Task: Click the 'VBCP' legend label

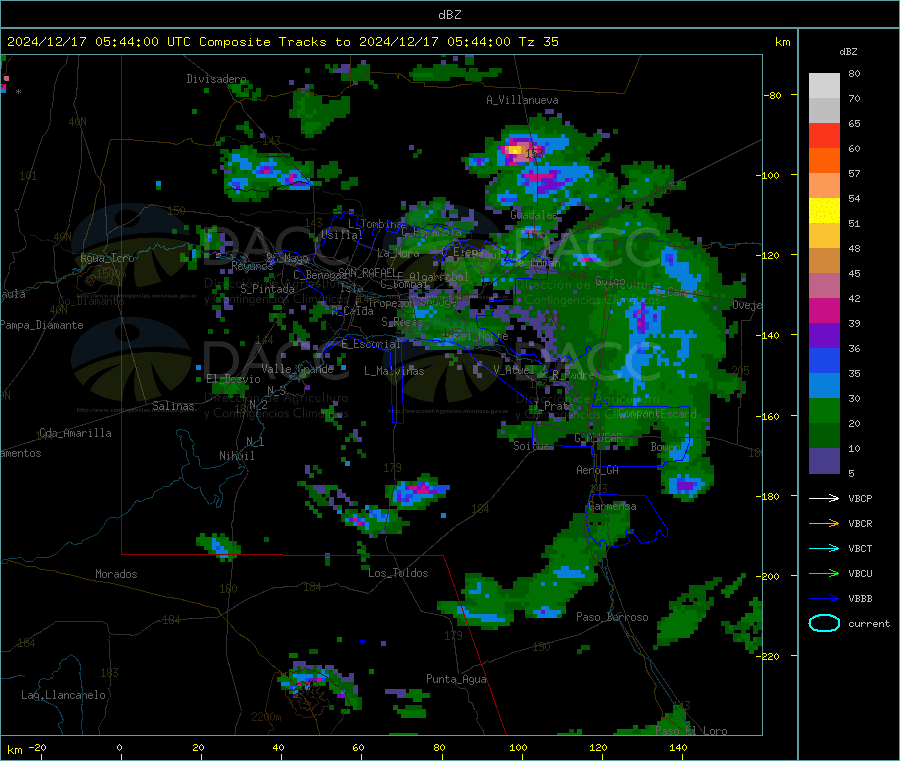Action: tap(860, 498)
